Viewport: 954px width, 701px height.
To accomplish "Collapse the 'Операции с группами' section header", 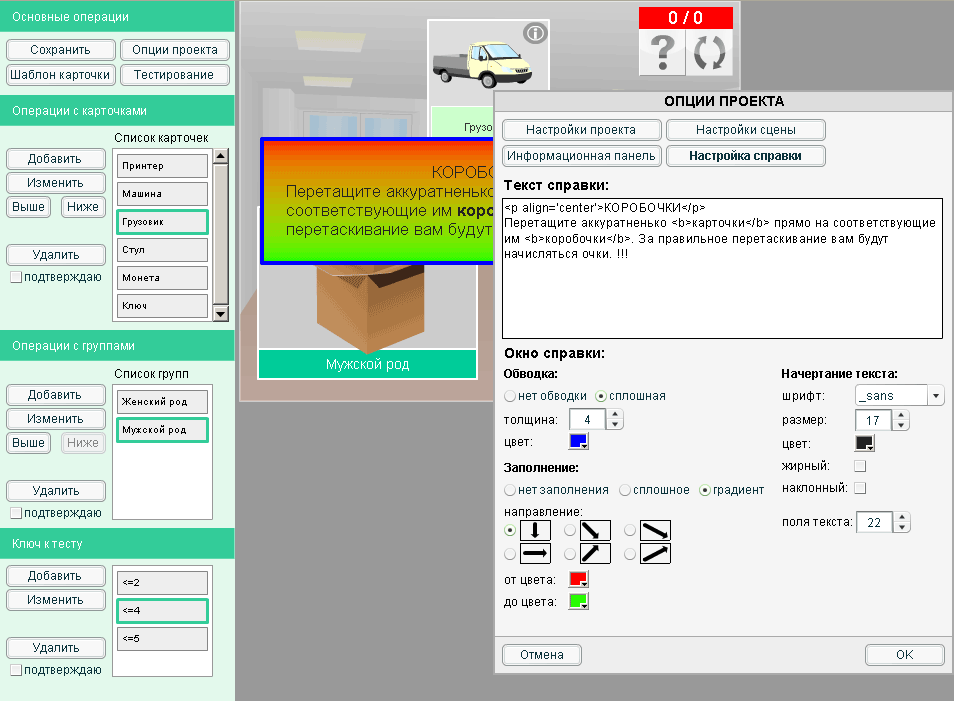I will (117, 346).
